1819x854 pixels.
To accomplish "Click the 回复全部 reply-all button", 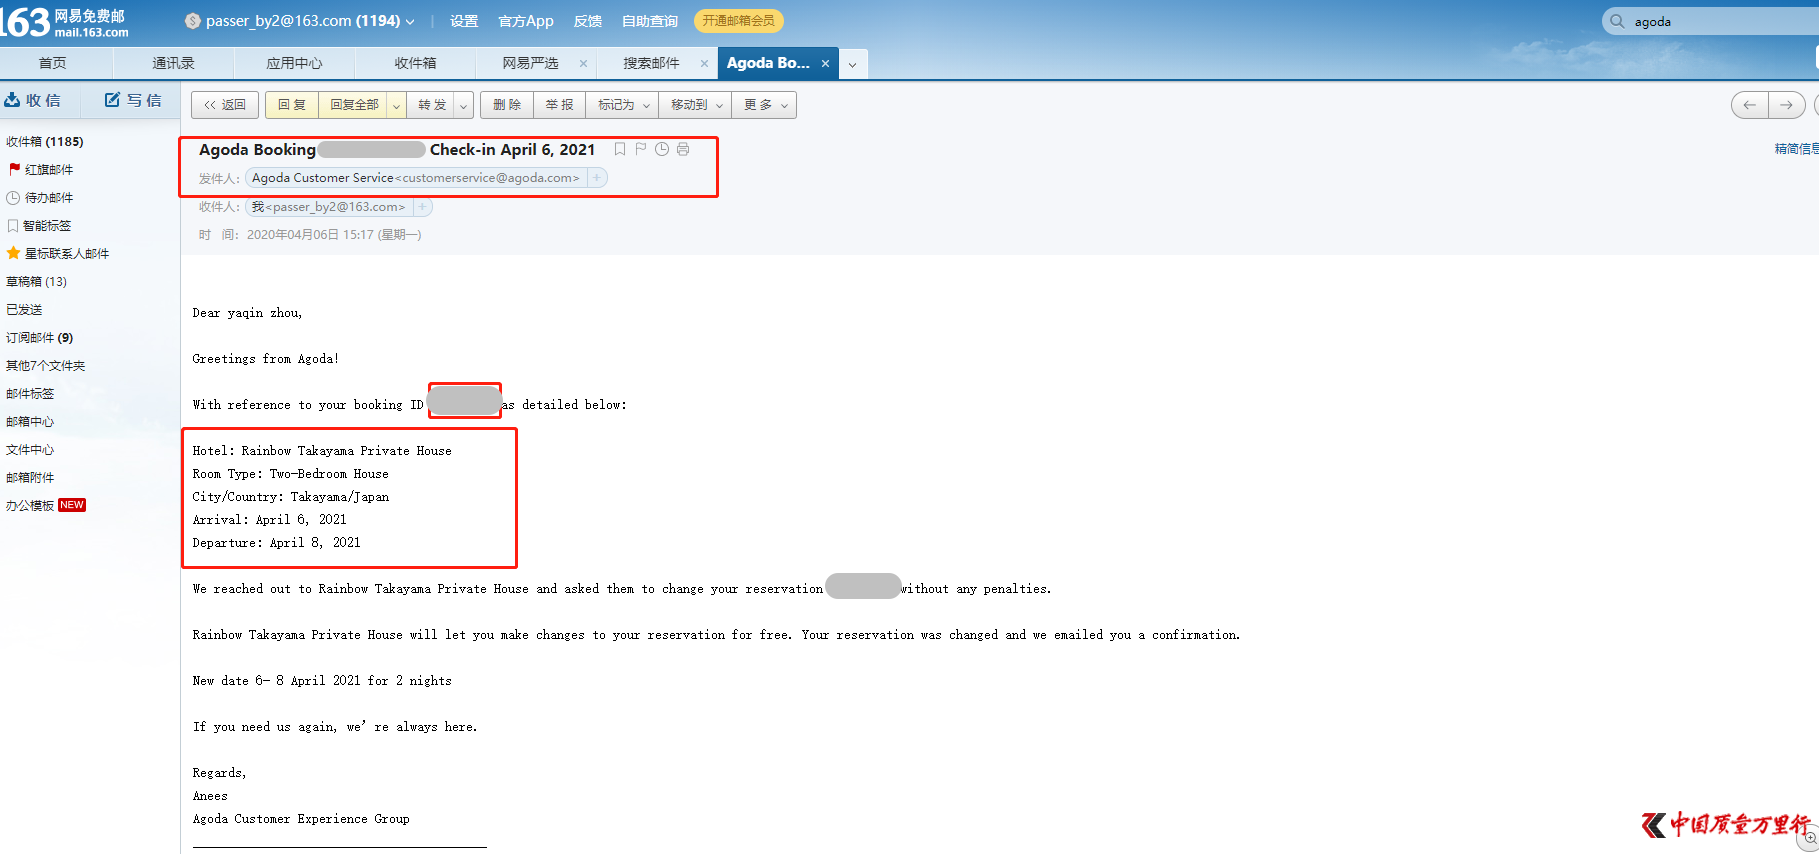I will (354, 105).
